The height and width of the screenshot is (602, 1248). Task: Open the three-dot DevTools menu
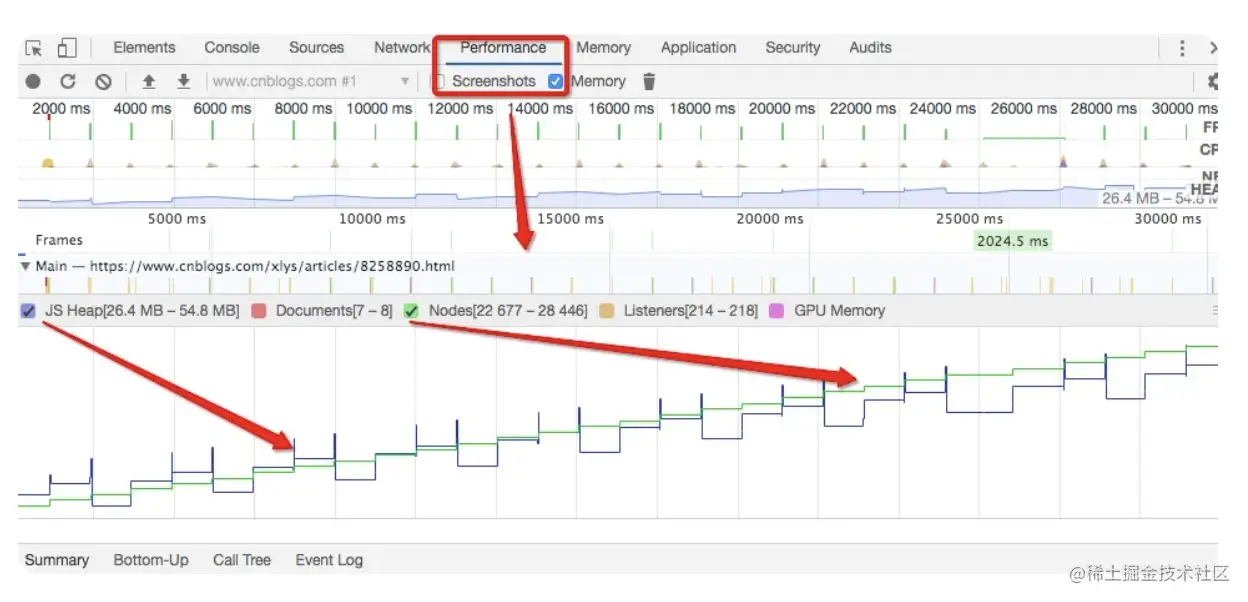(1182, 48)
